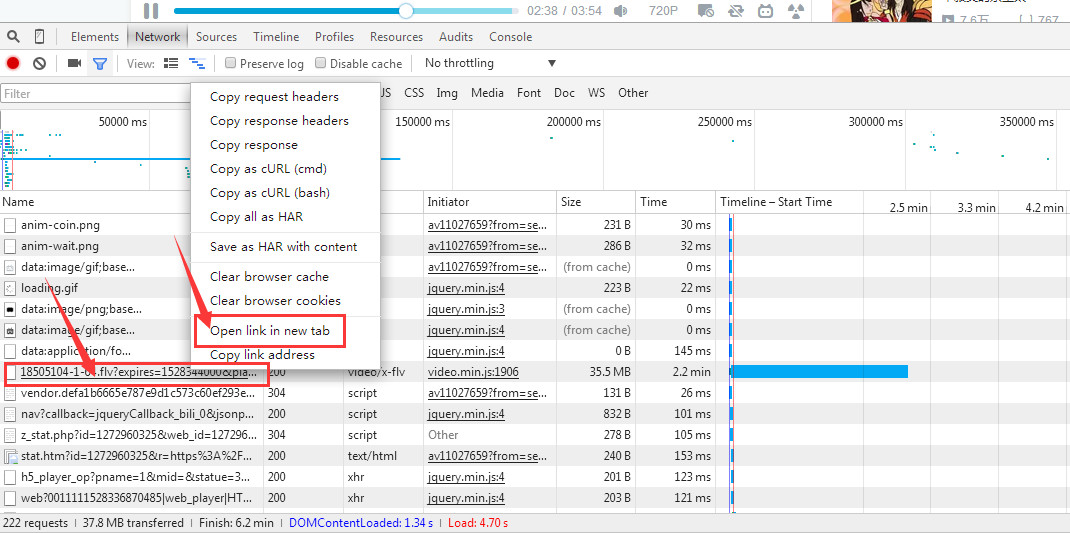Screen dimensions: 1070x533
Task: Open the No throttling dropdown
Action: (x=490, y=63)
